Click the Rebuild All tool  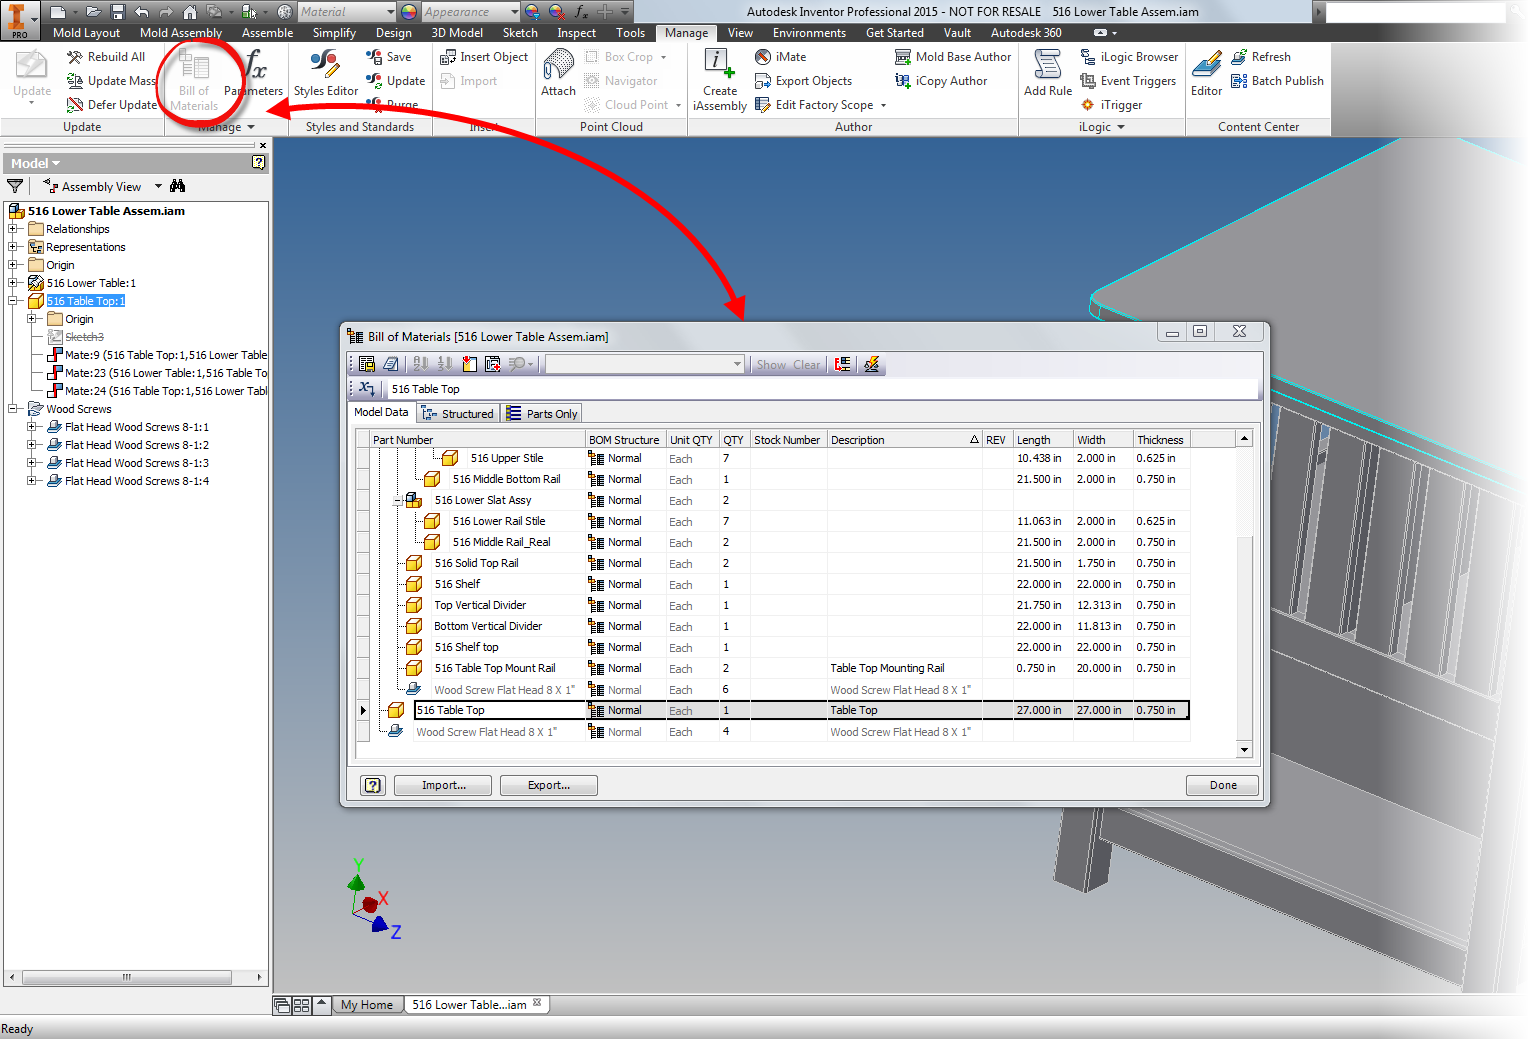[106, 57]
